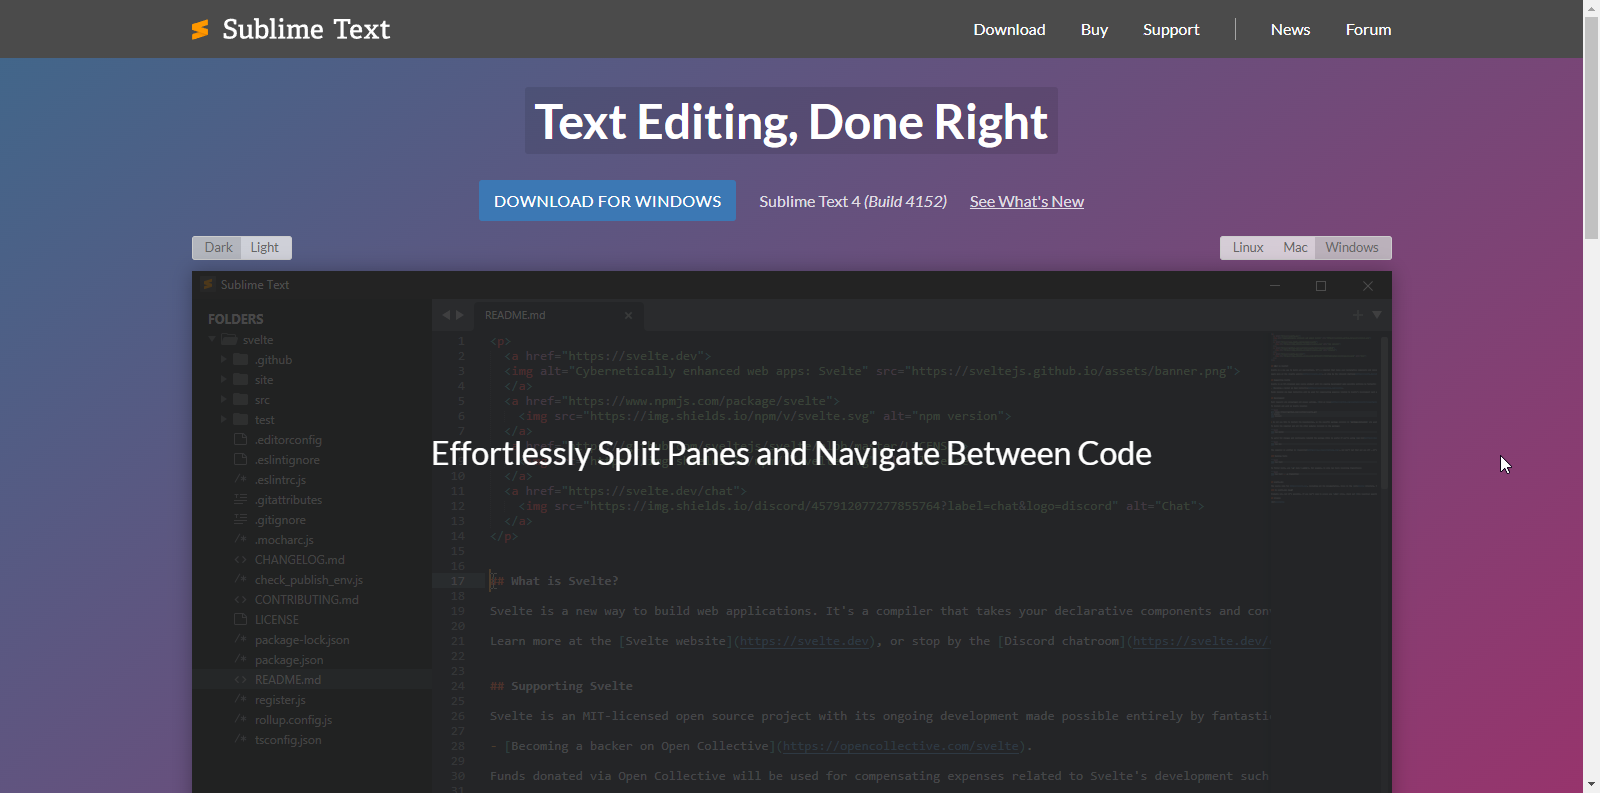
Task: Open register.js file
Action: [x=280, y=700]
